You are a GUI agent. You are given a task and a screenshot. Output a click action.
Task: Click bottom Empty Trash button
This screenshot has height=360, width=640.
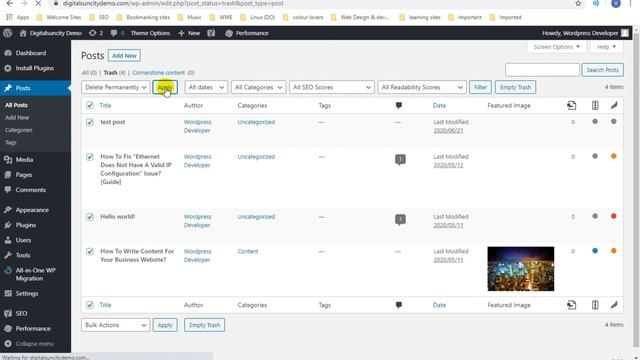tap(204, 325)
